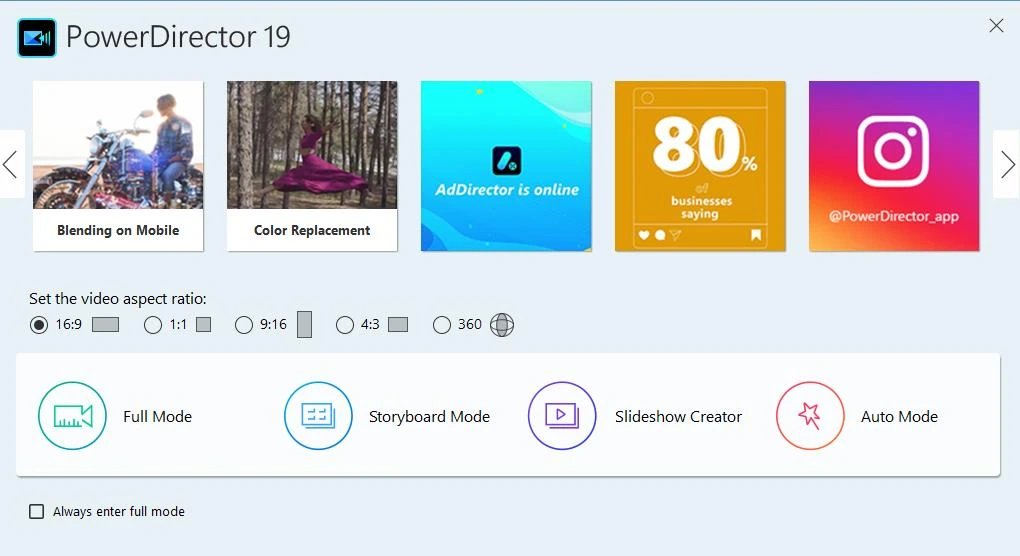Open the 80% businesses saying card
The image size is (1020, 556).
coord(700,166)
